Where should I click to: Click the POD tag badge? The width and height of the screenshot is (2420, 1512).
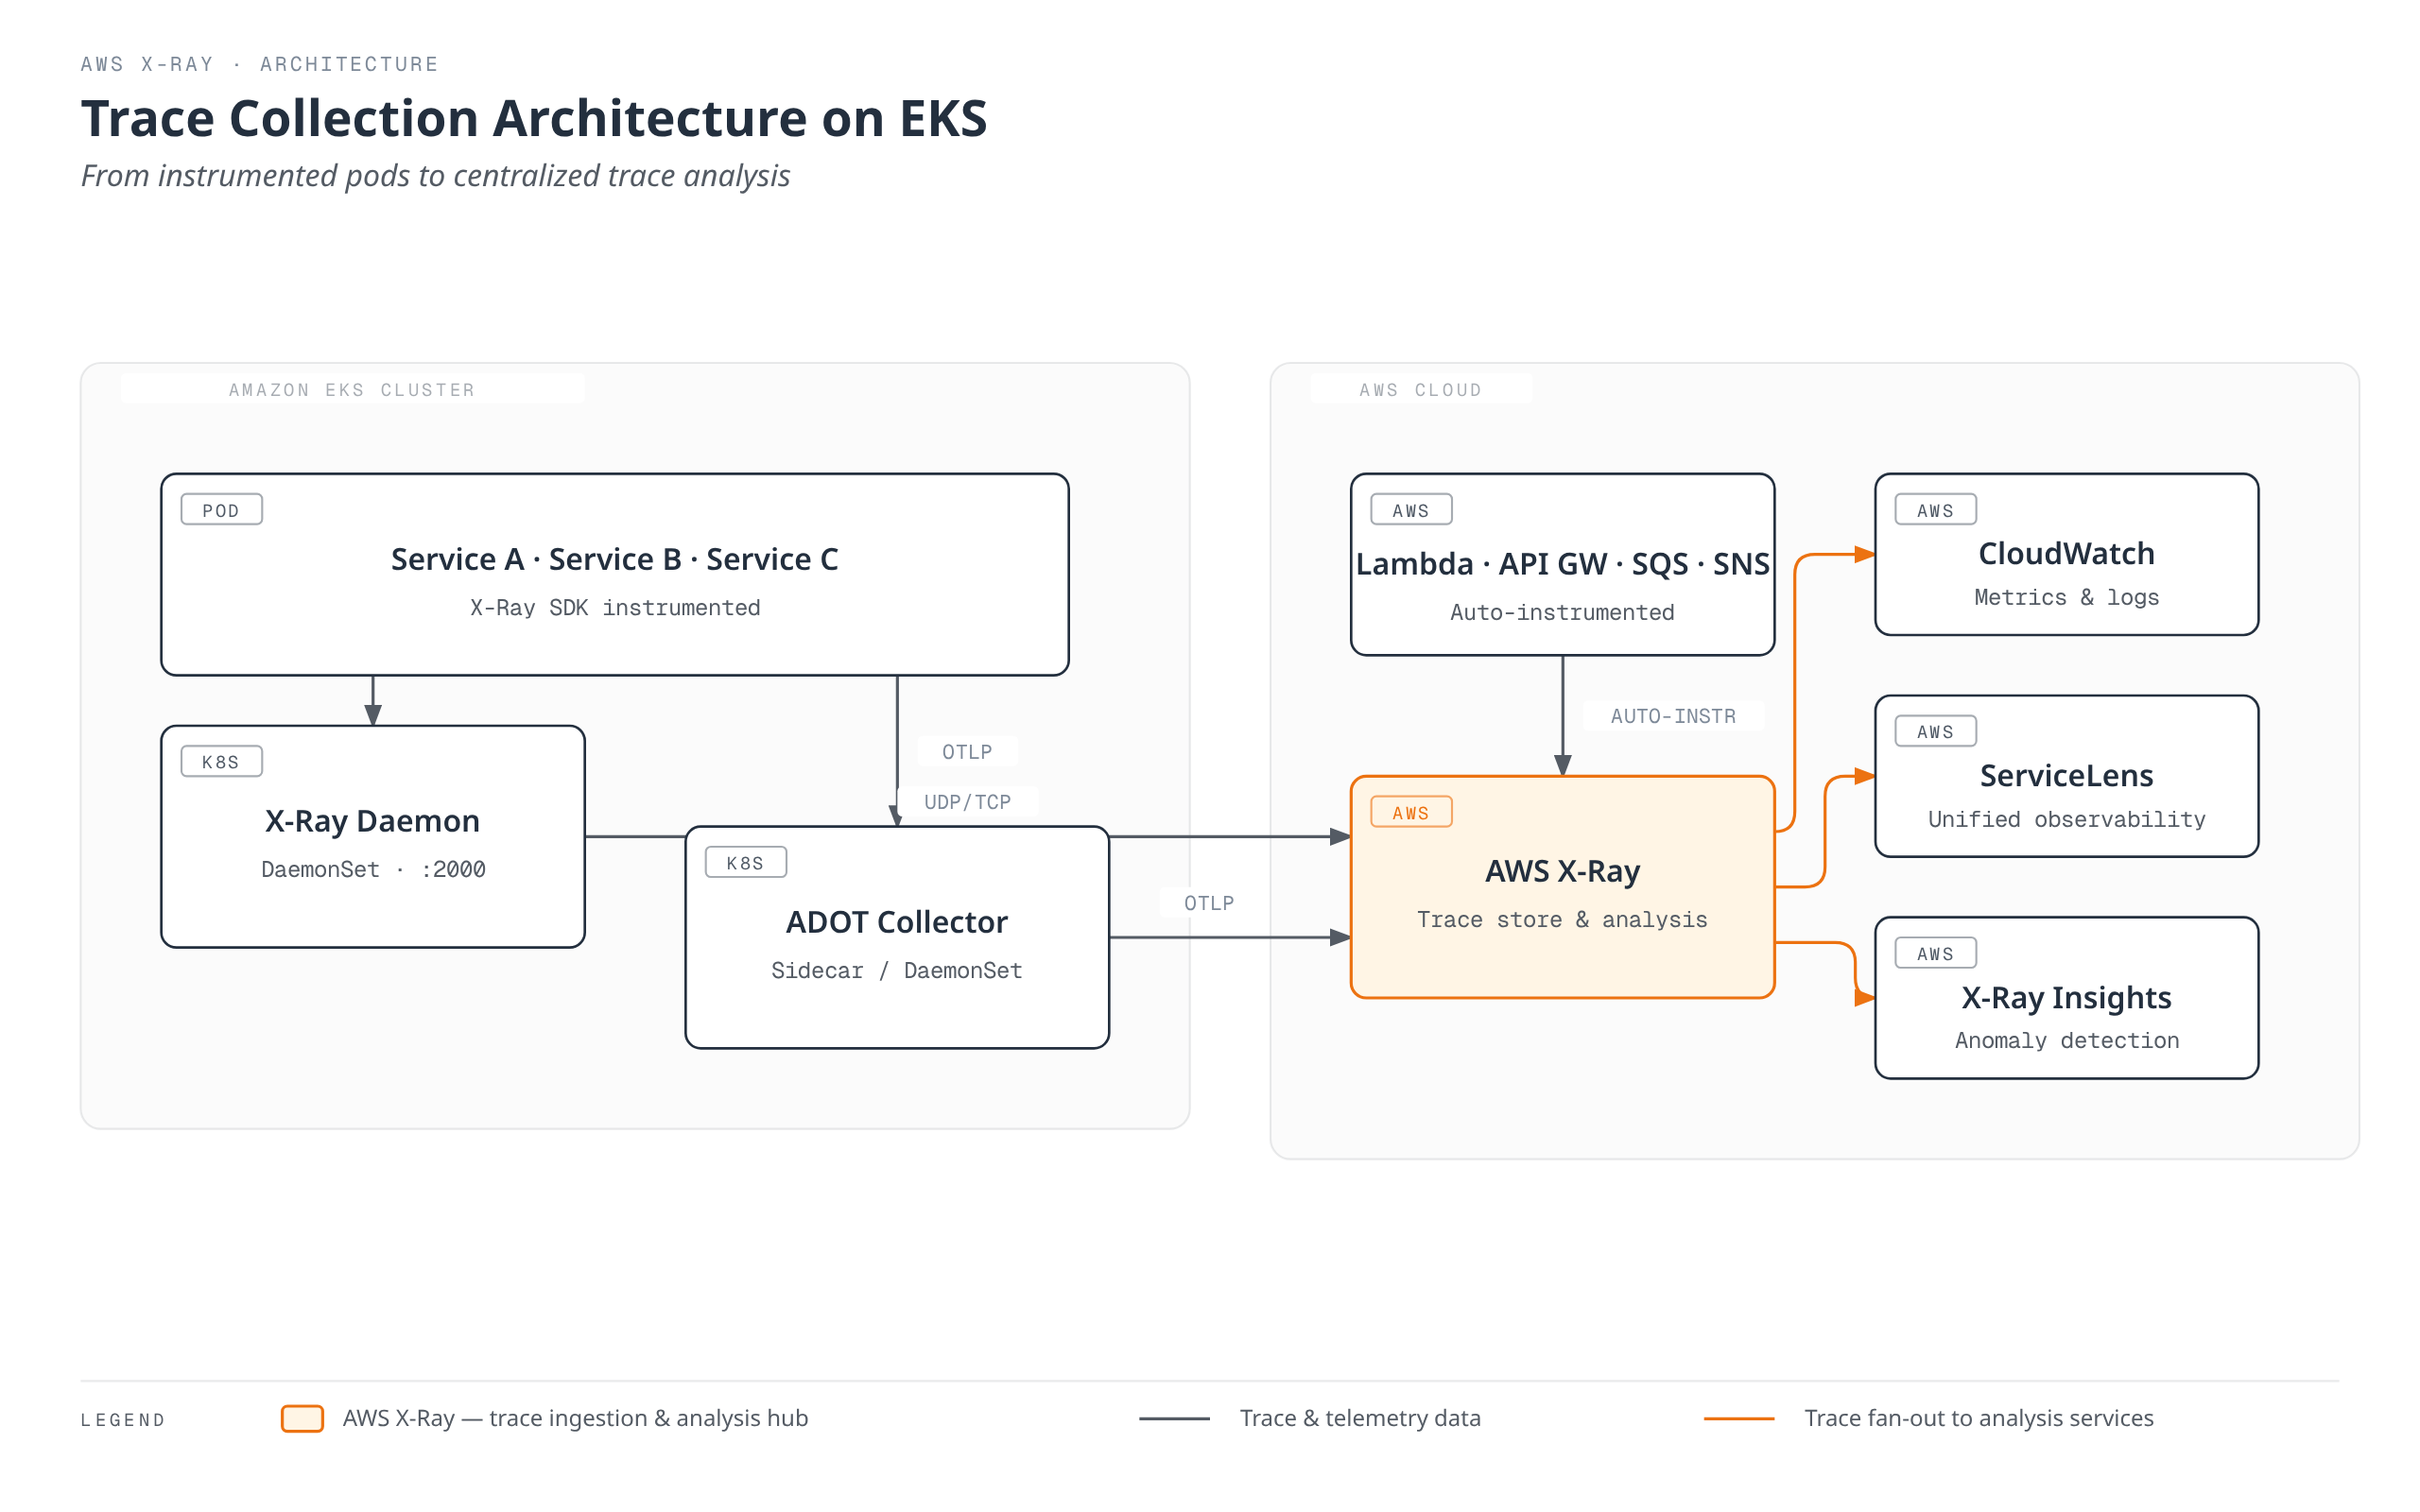[221, 510]
